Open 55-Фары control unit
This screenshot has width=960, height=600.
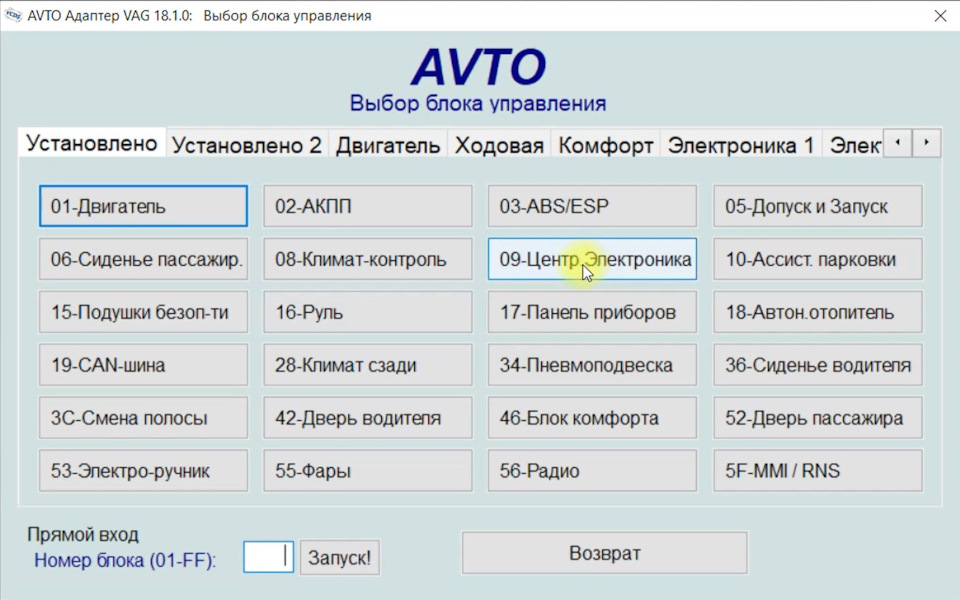pyautogui.click(x=368, y=471)
